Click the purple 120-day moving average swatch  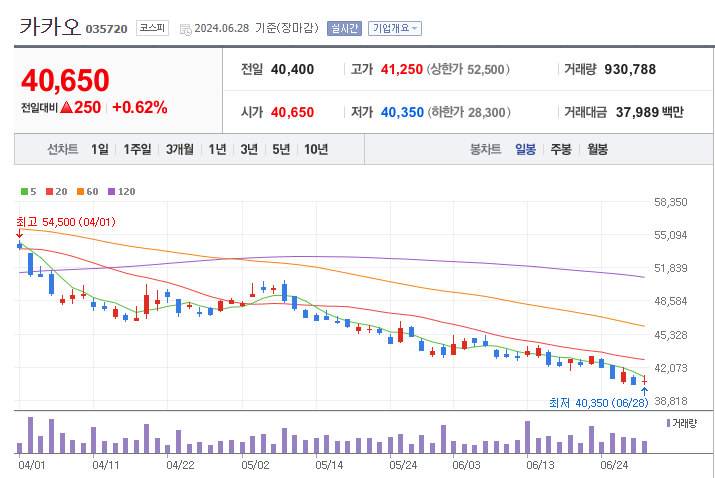pos(111,192)
